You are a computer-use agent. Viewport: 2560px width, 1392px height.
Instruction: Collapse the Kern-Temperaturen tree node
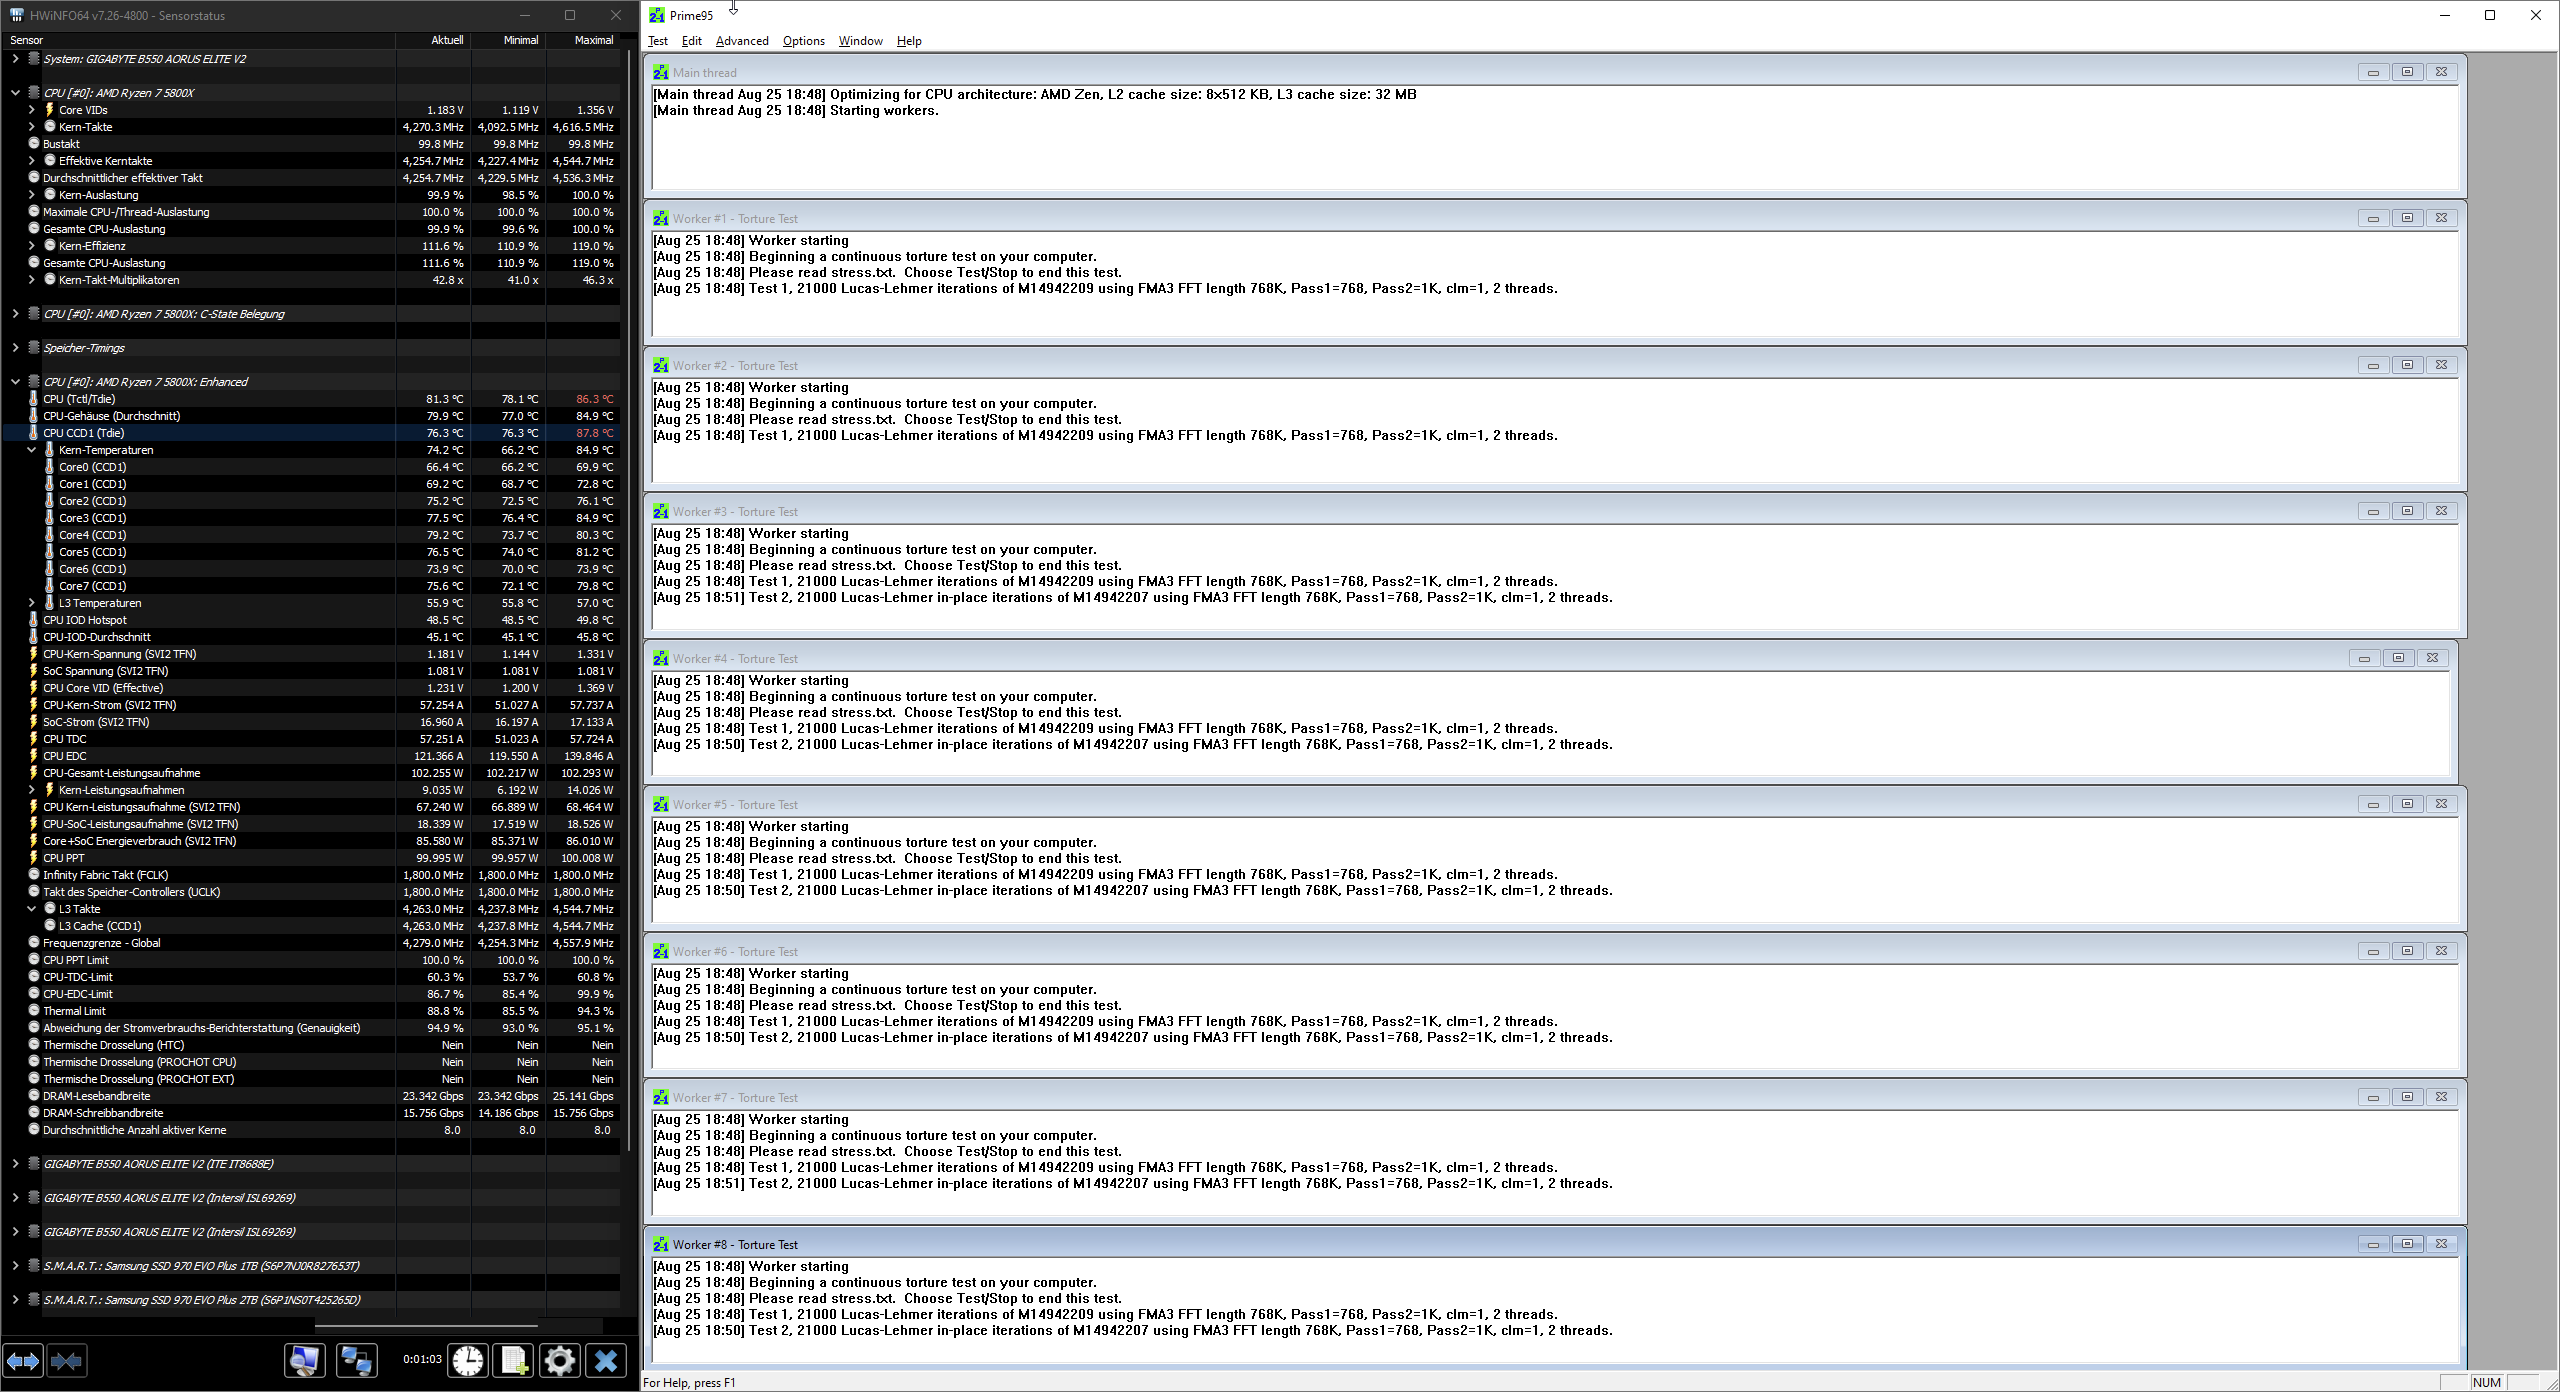(x=32, y=450)
